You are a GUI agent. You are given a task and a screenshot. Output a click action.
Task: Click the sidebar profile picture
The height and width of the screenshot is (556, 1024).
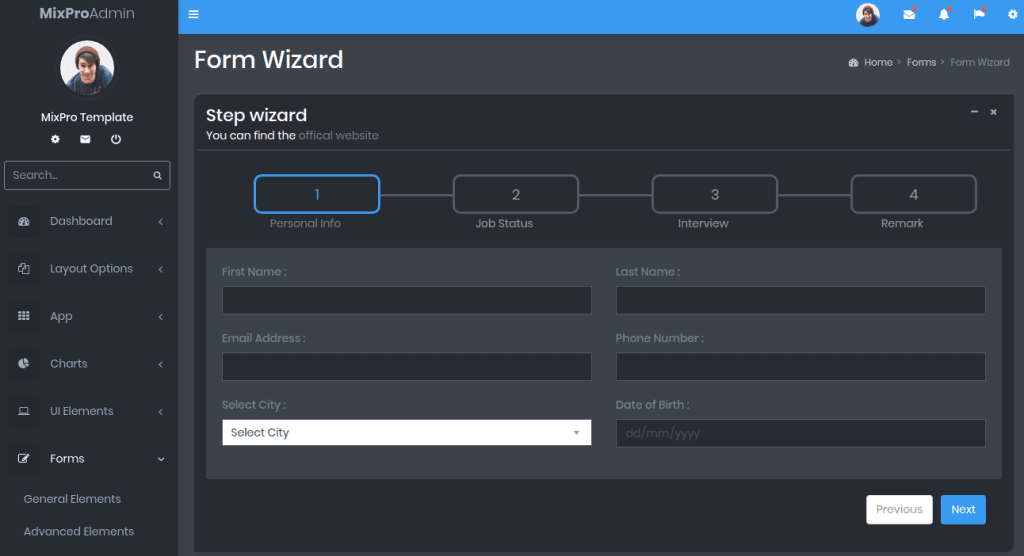tap(87, 67)
